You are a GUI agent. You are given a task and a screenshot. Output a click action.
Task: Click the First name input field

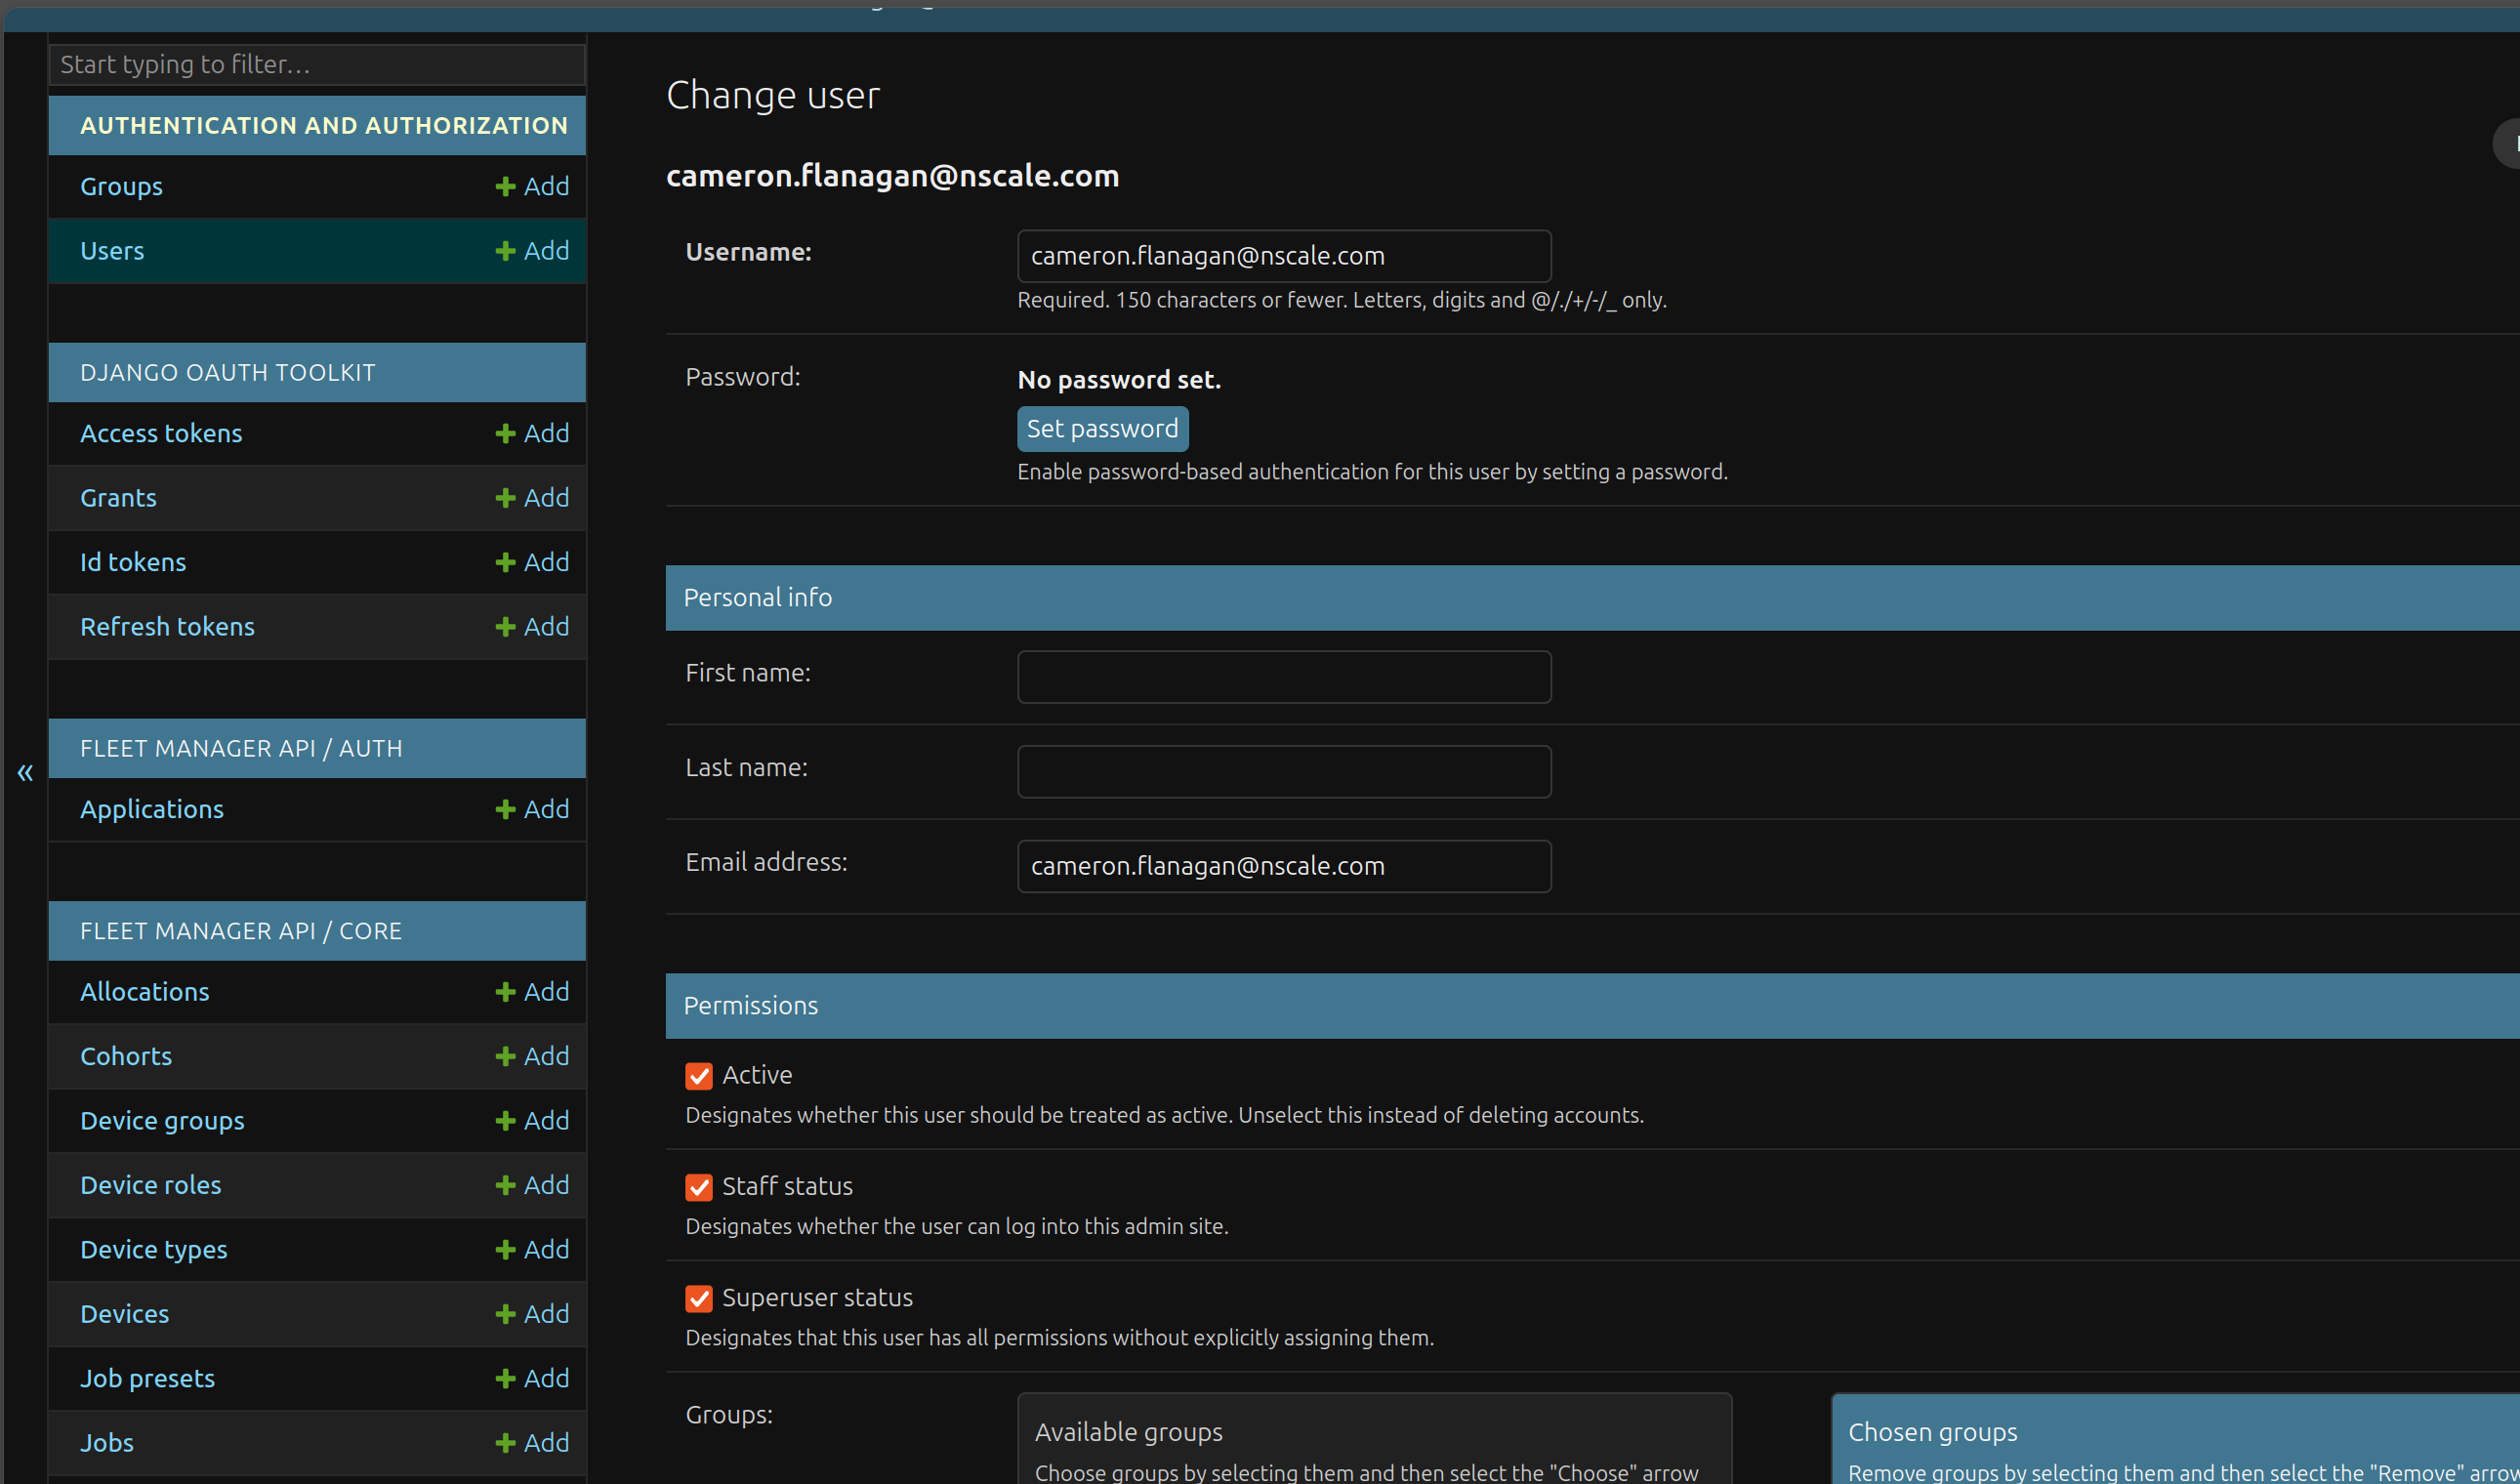coord(1284,677)
